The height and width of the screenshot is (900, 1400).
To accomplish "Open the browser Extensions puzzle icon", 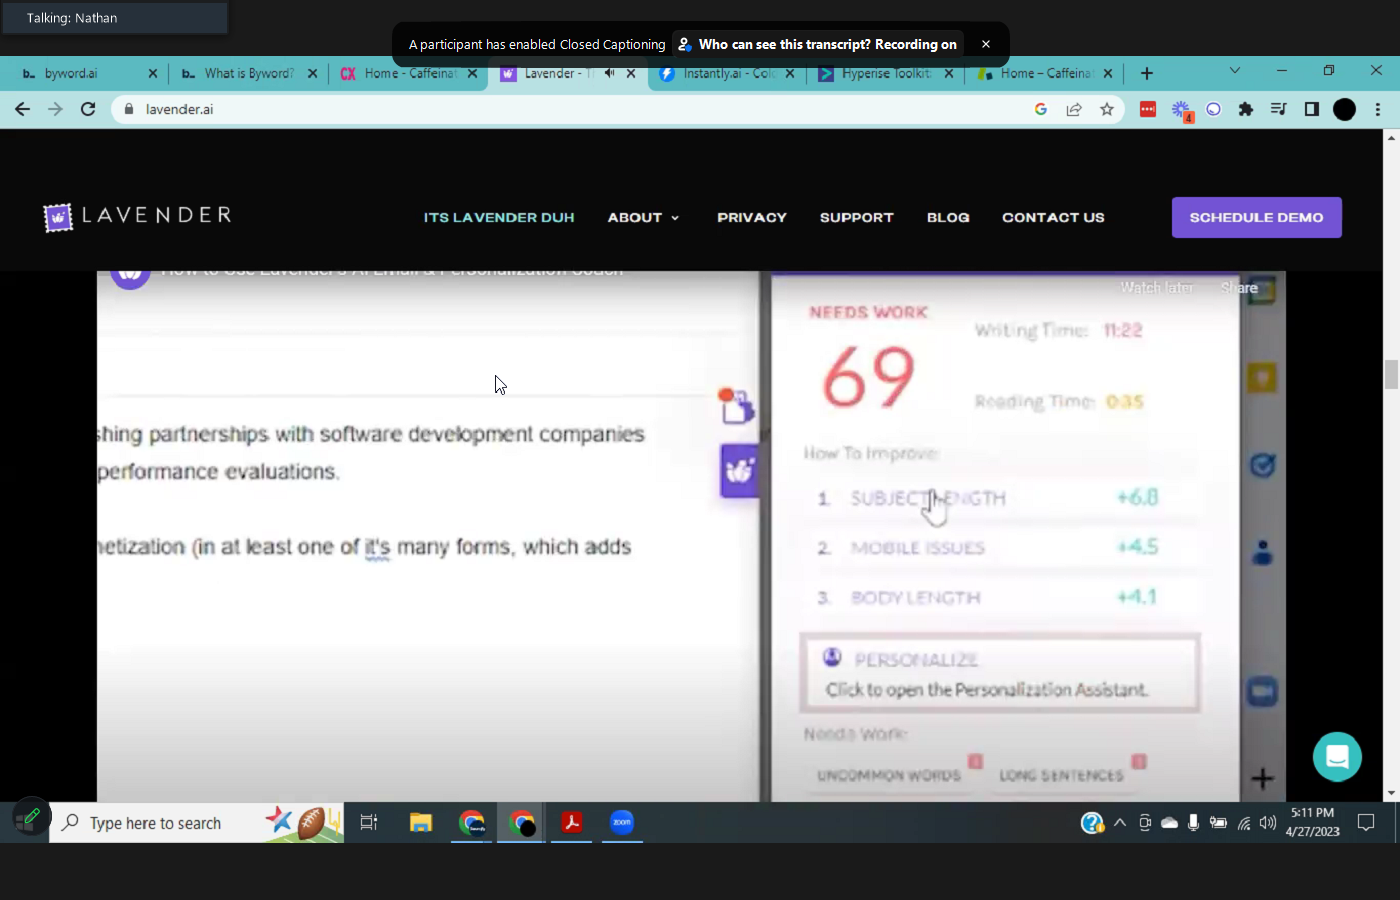I will [1246, 109].
